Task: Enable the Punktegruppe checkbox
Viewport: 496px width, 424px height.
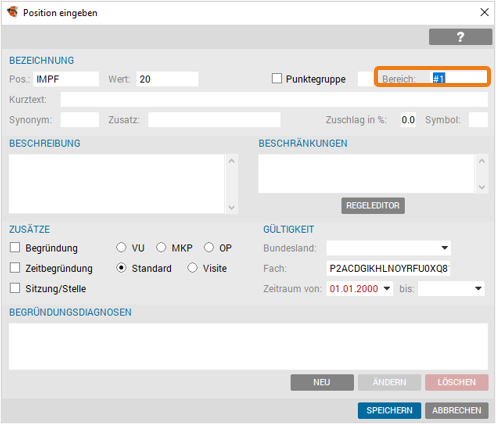Action: [277, 79]
